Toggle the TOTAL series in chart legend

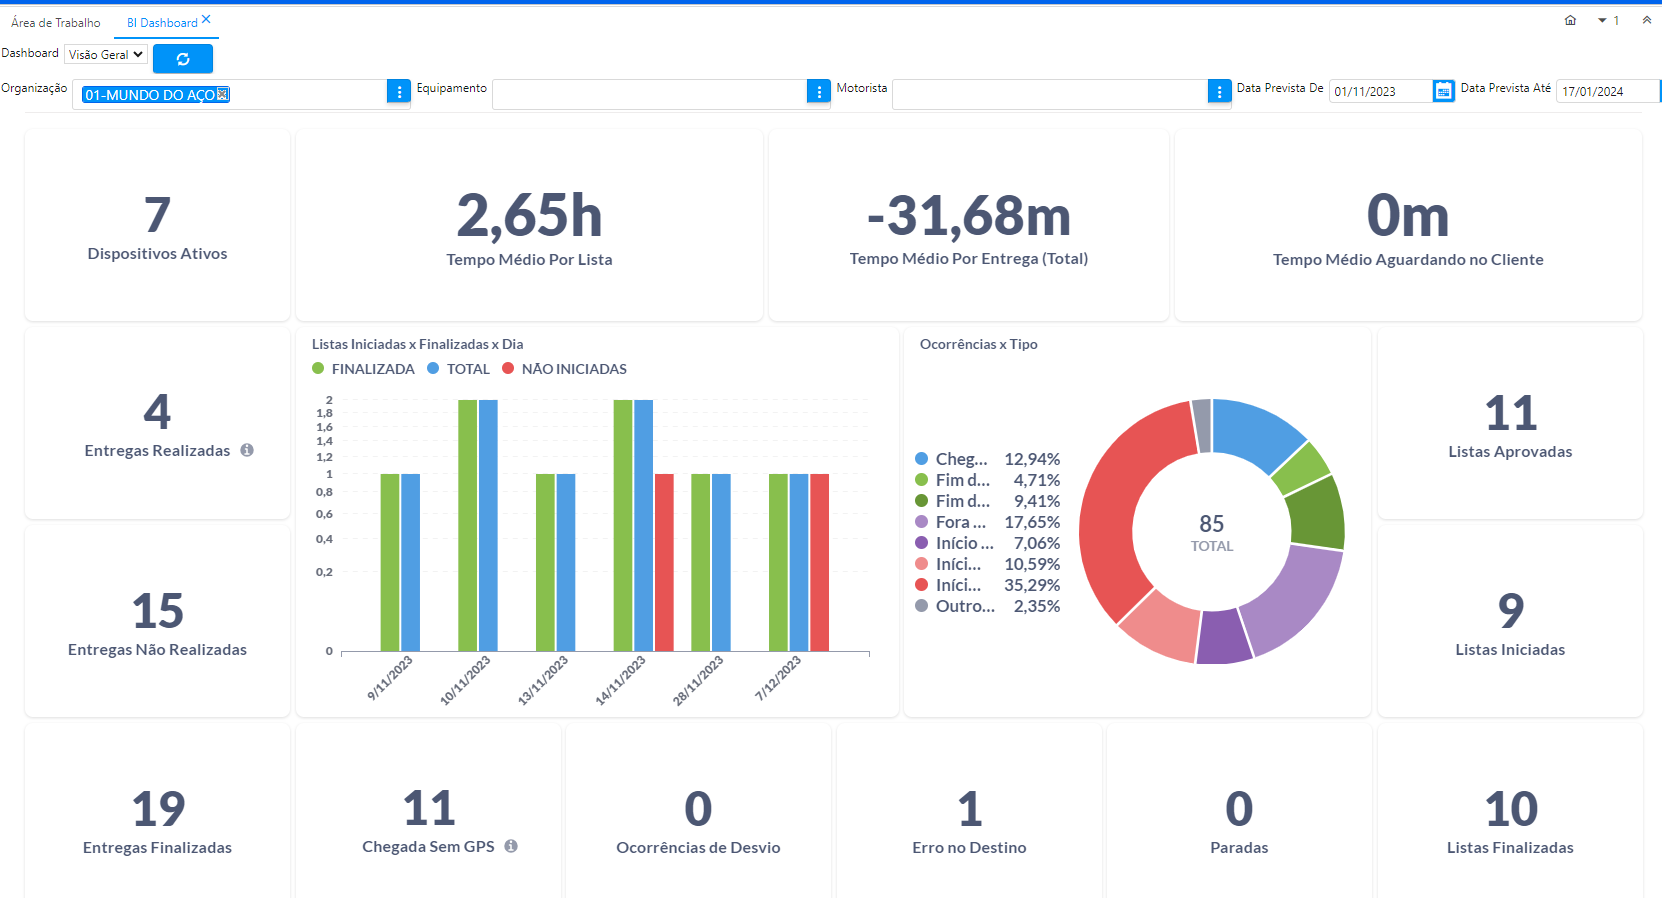458,369
